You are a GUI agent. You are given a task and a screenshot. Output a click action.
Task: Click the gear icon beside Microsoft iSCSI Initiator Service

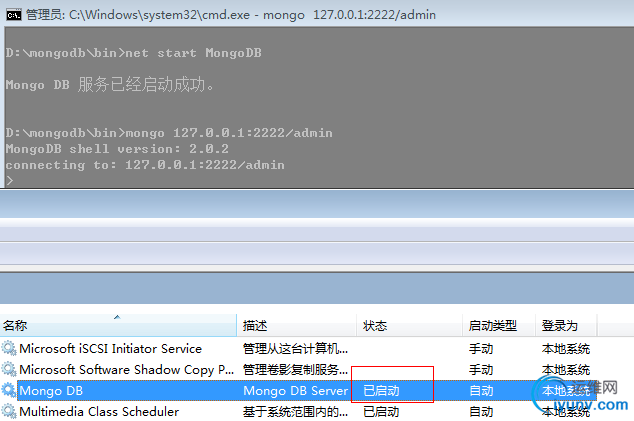[9, 348]
